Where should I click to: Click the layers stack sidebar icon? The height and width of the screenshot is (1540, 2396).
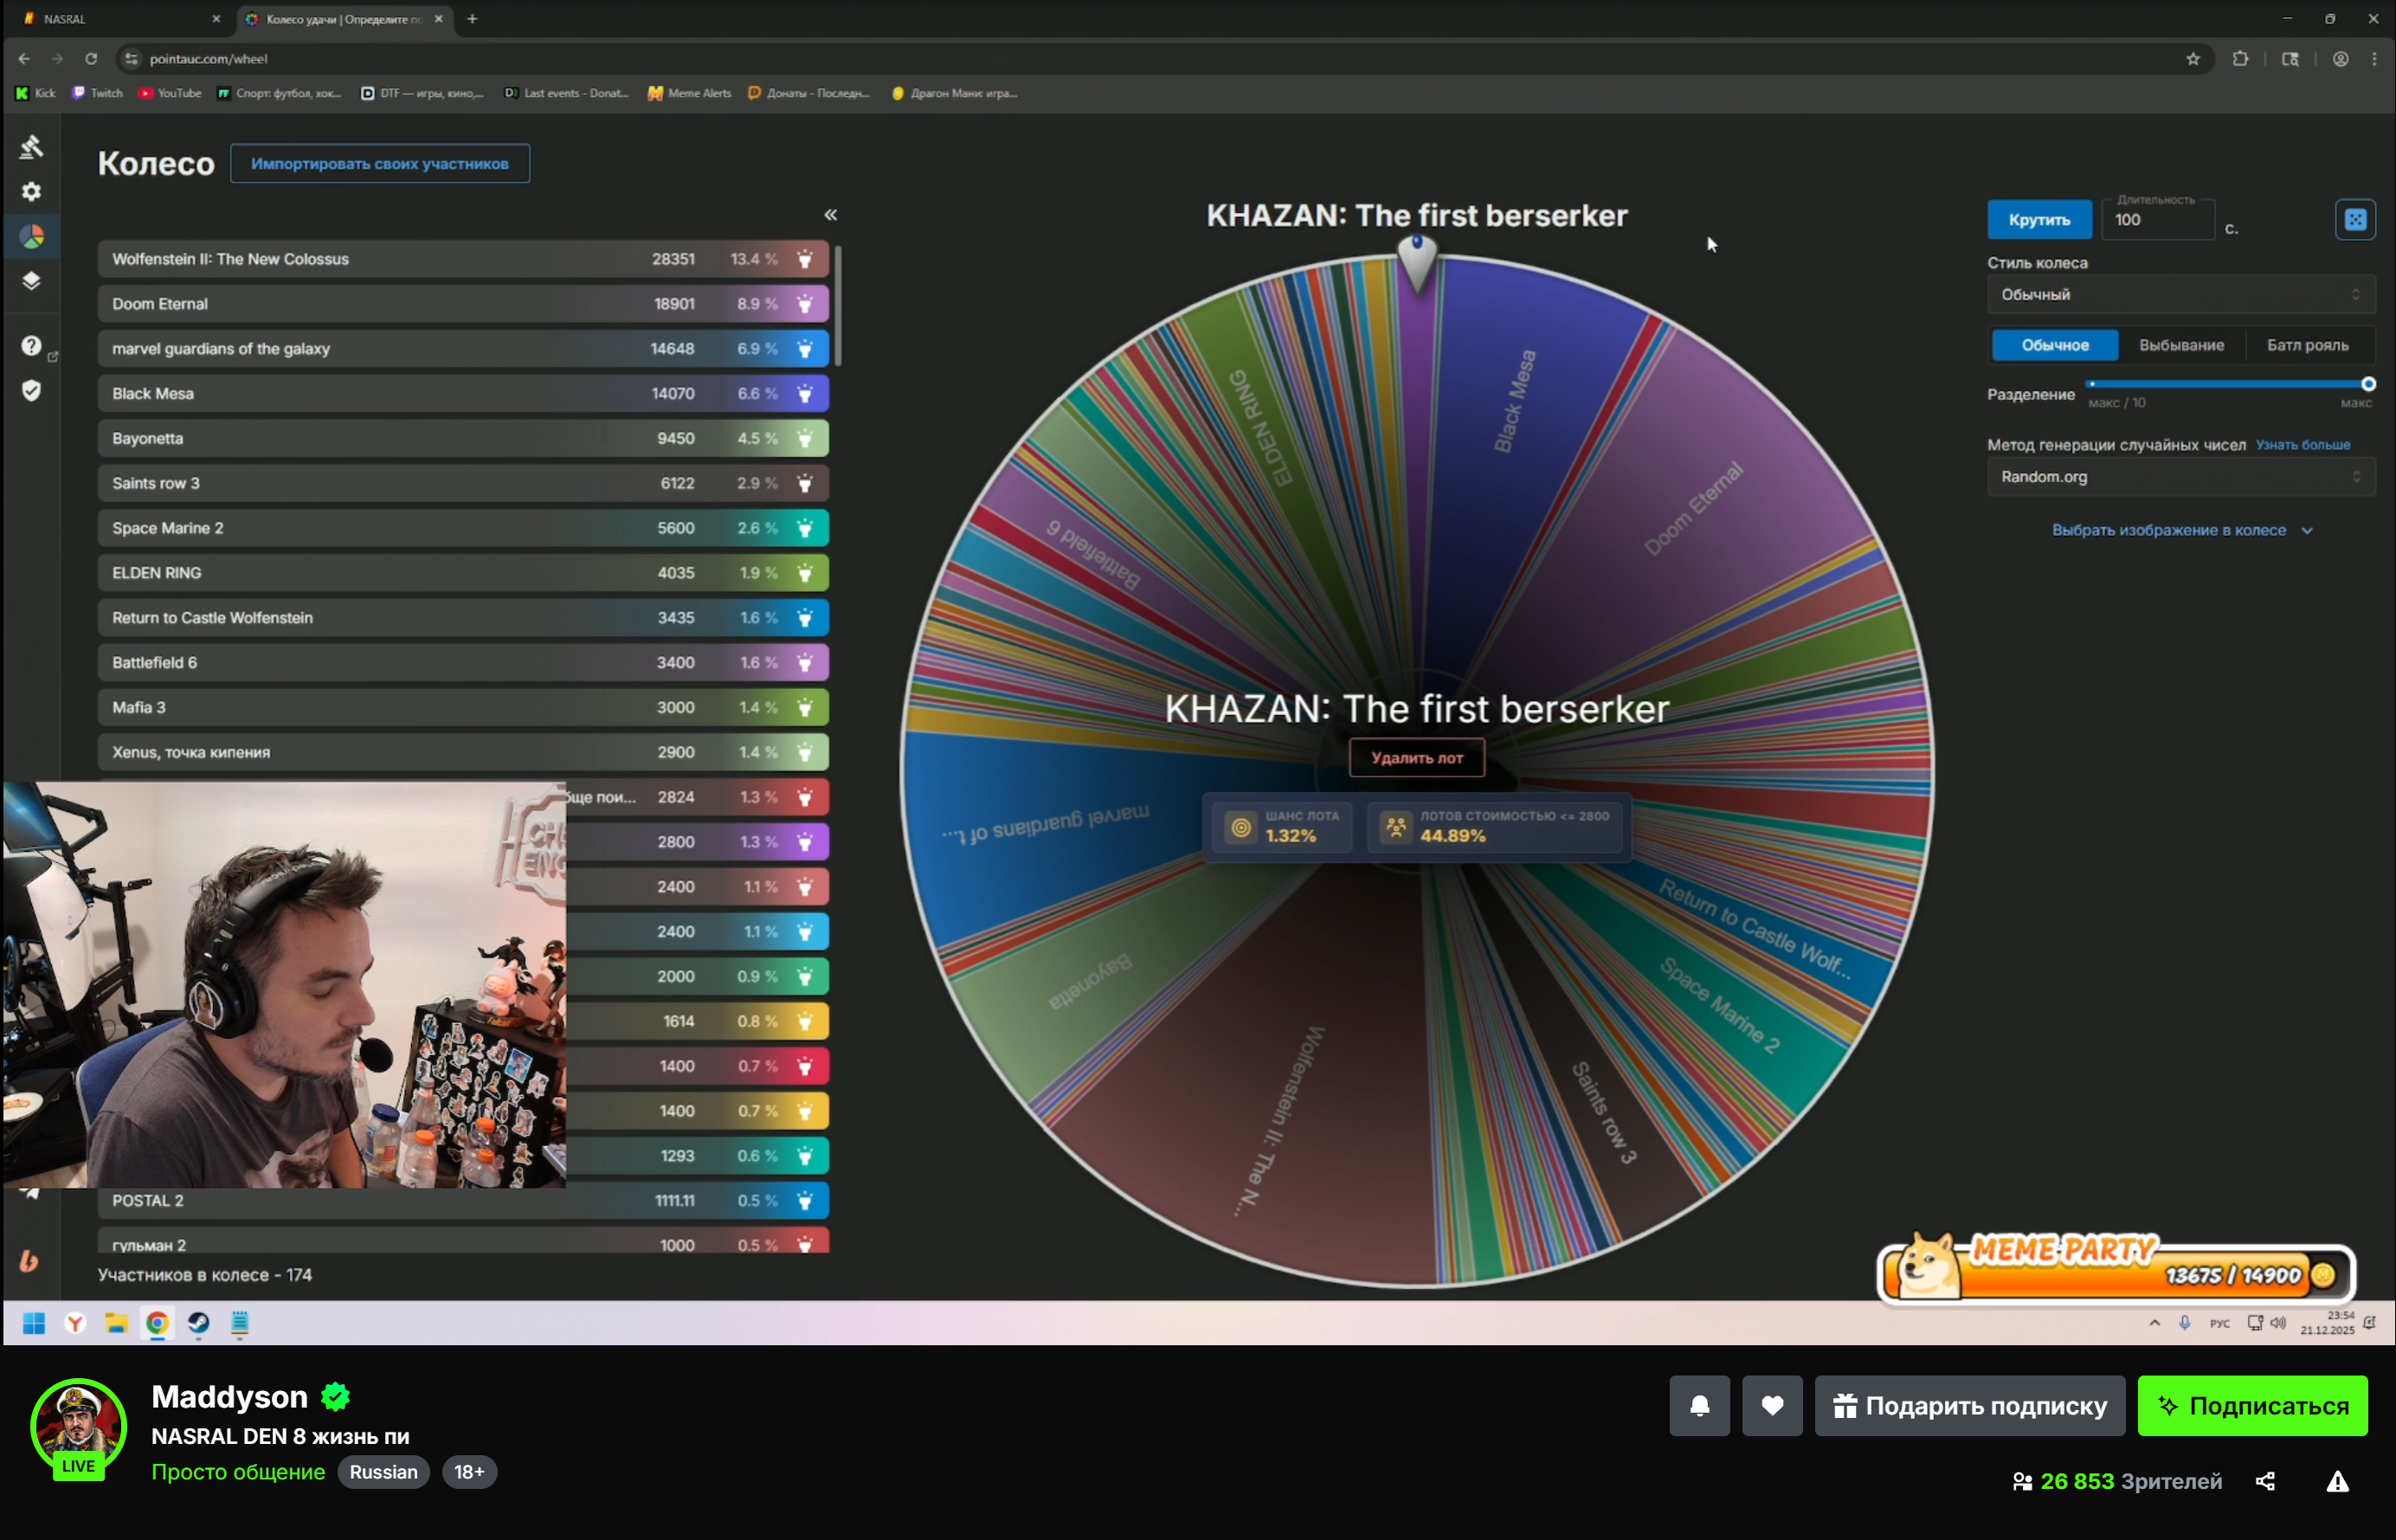coord(31,281)
